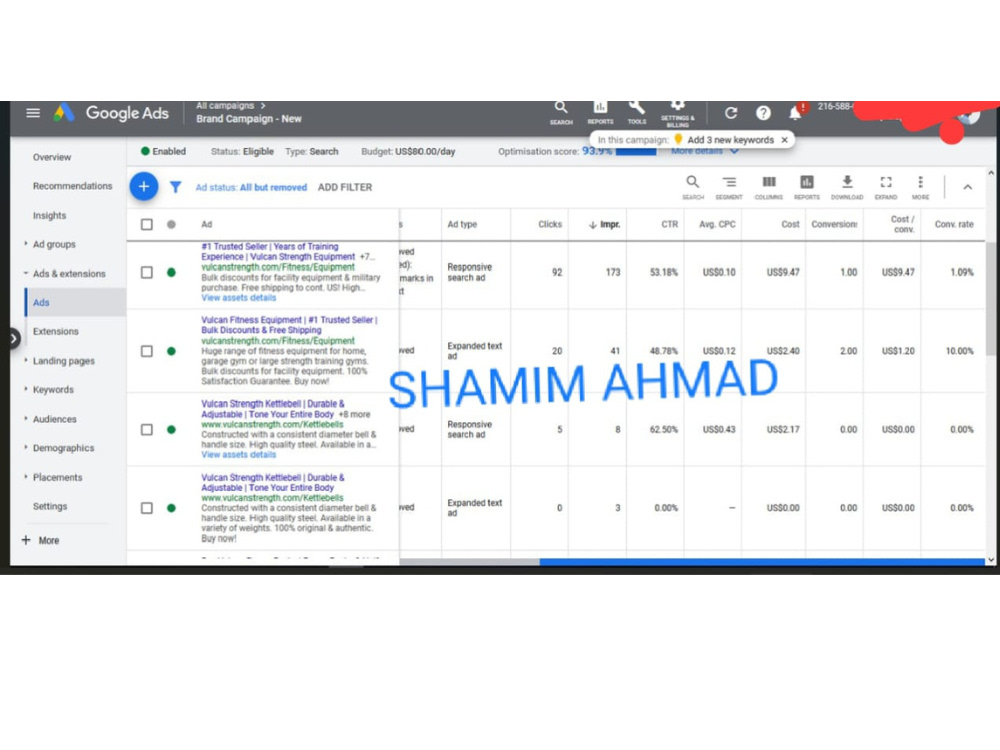
Task: Open the Vulcan Fitness Equipment ad headline
Action: point(289,325)
